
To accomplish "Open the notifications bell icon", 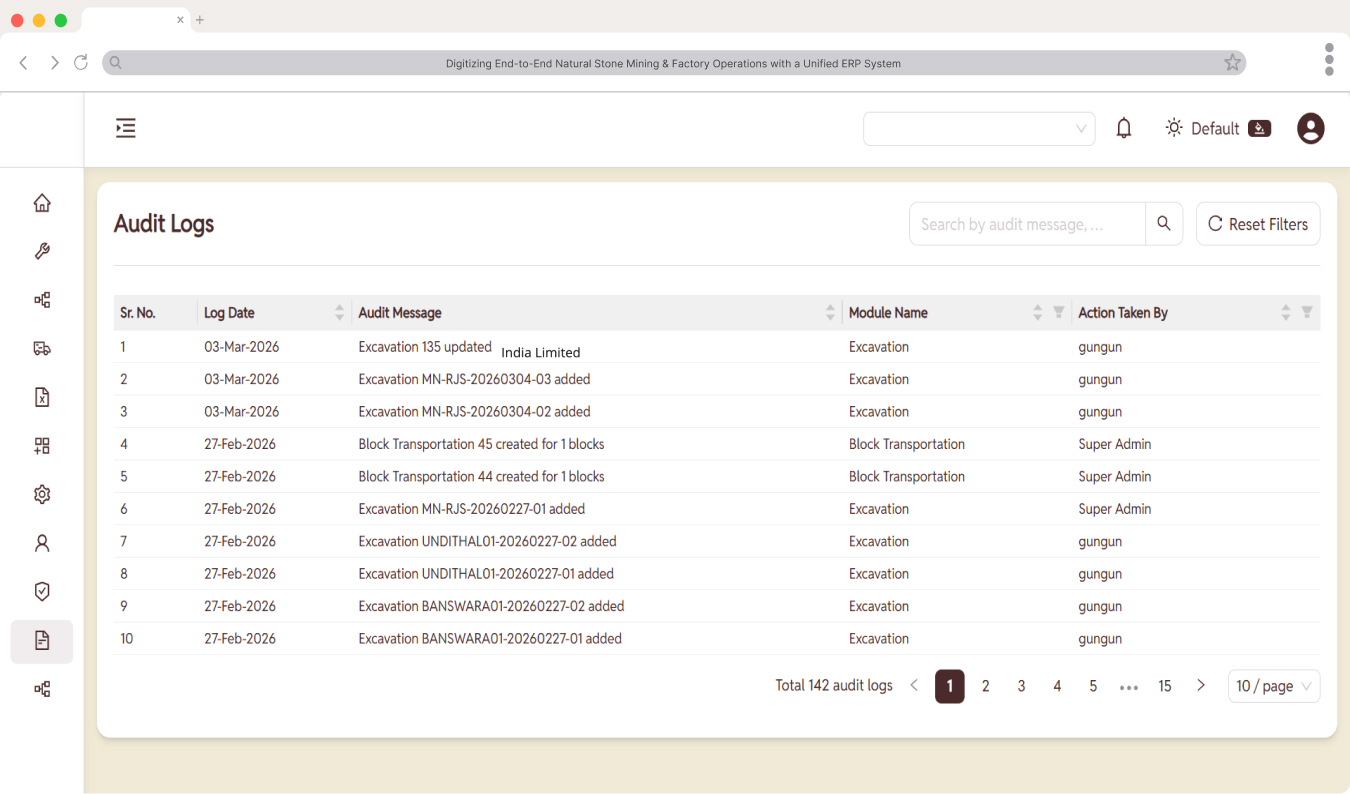I will [1124, 128].
